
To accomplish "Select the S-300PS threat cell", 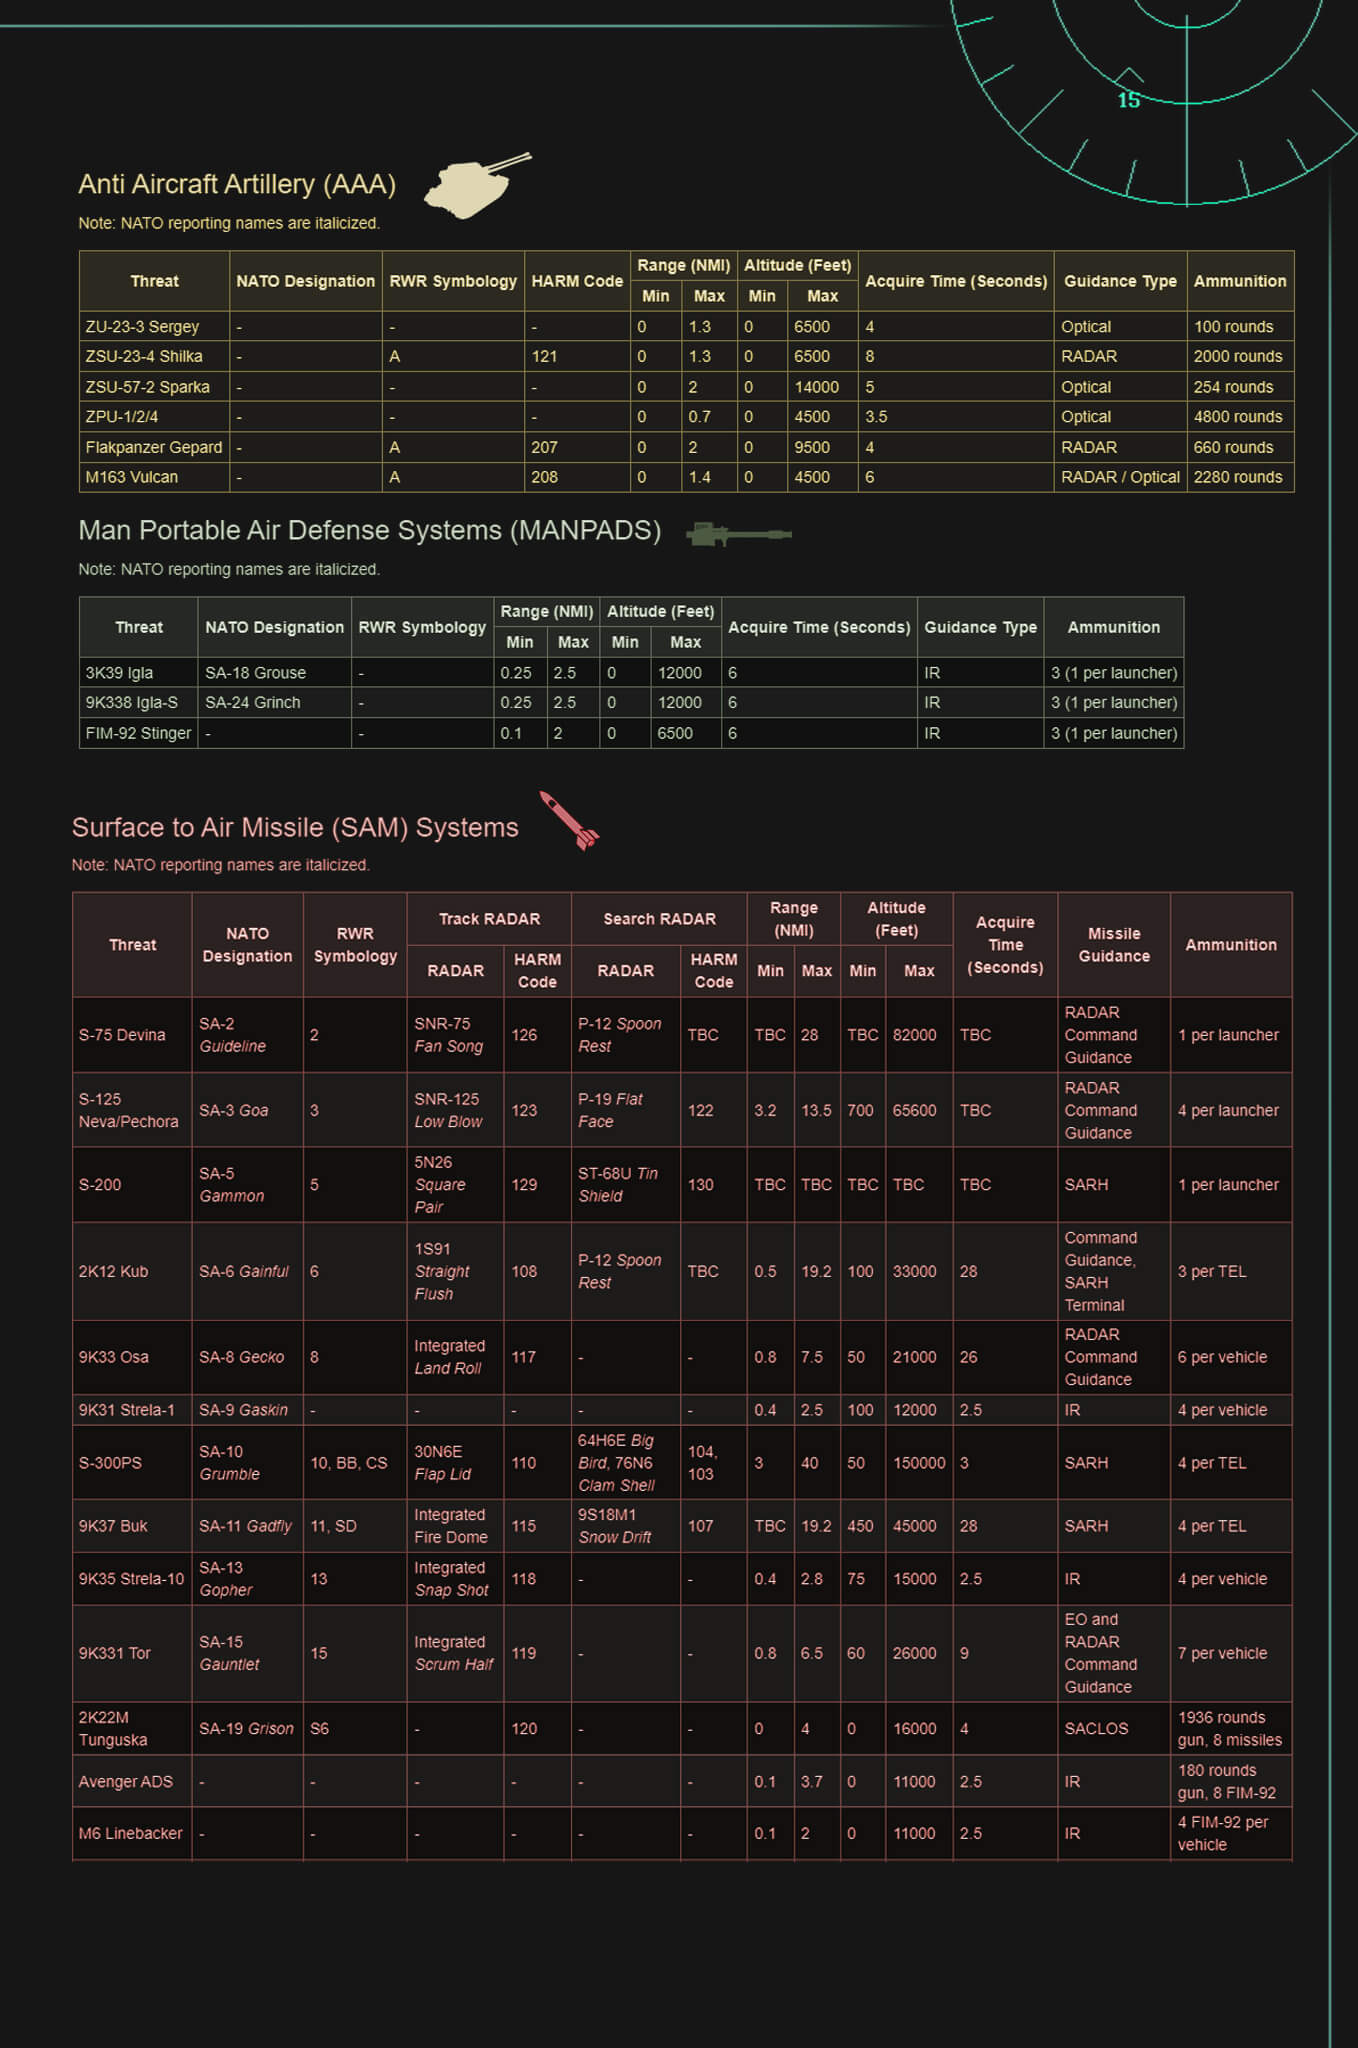I will [x=111, y=1463].
